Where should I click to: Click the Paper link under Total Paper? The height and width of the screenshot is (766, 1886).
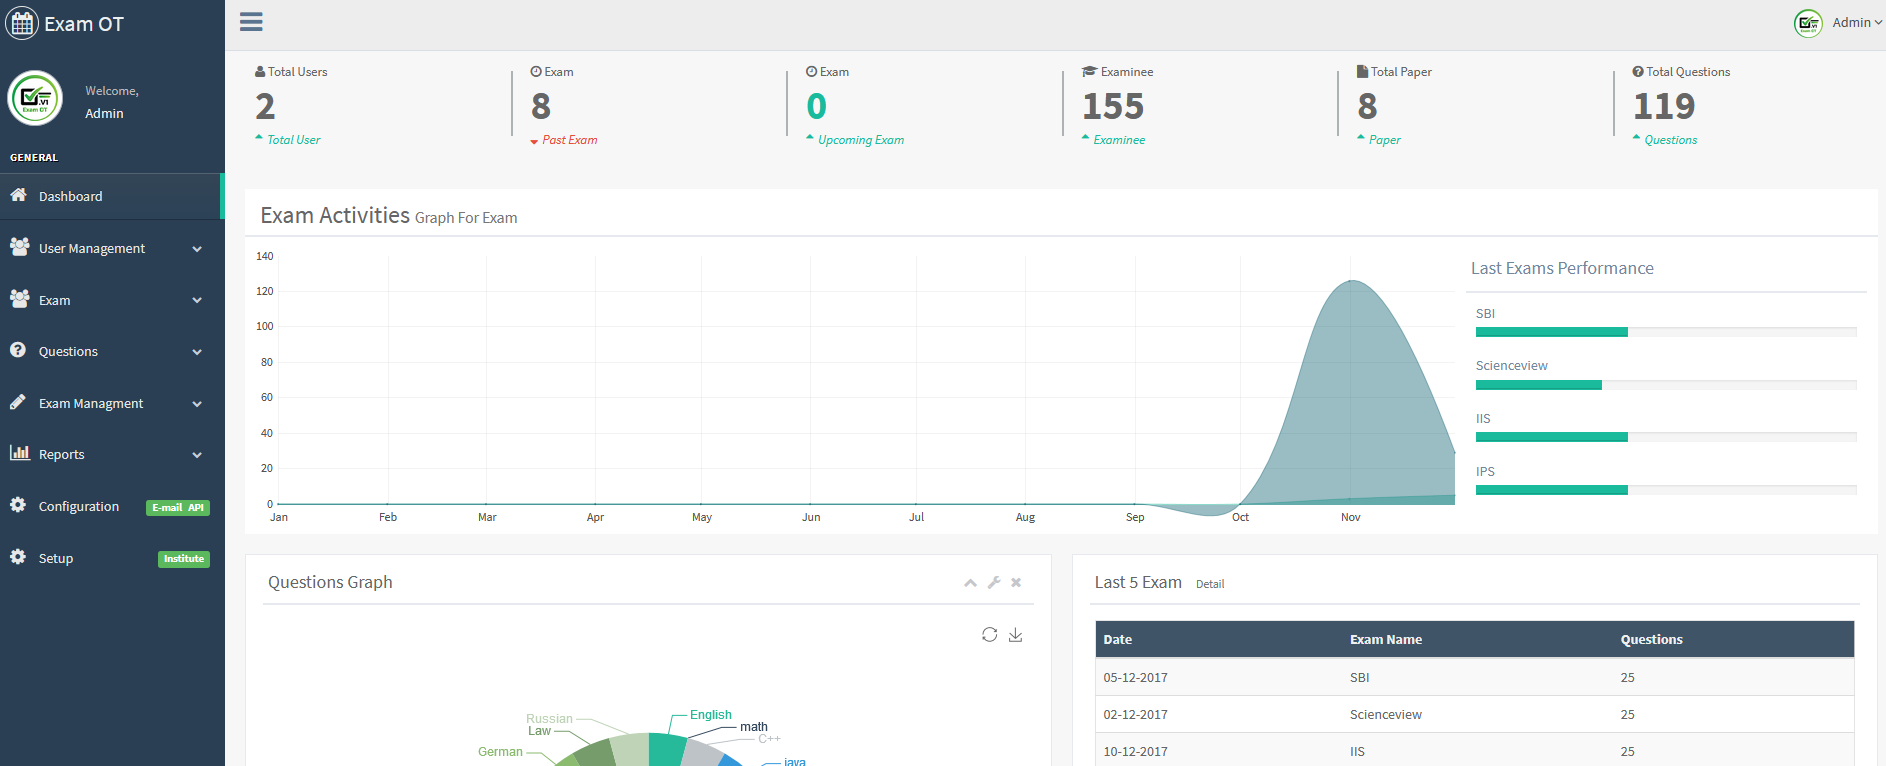(x=1385, y=140)
